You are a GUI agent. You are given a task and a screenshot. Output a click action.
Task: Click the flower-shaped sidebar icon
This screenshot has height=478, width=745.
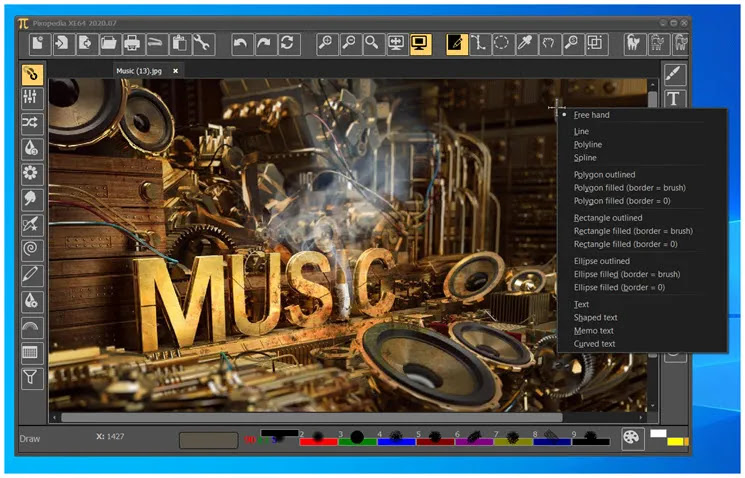point(32,173)
